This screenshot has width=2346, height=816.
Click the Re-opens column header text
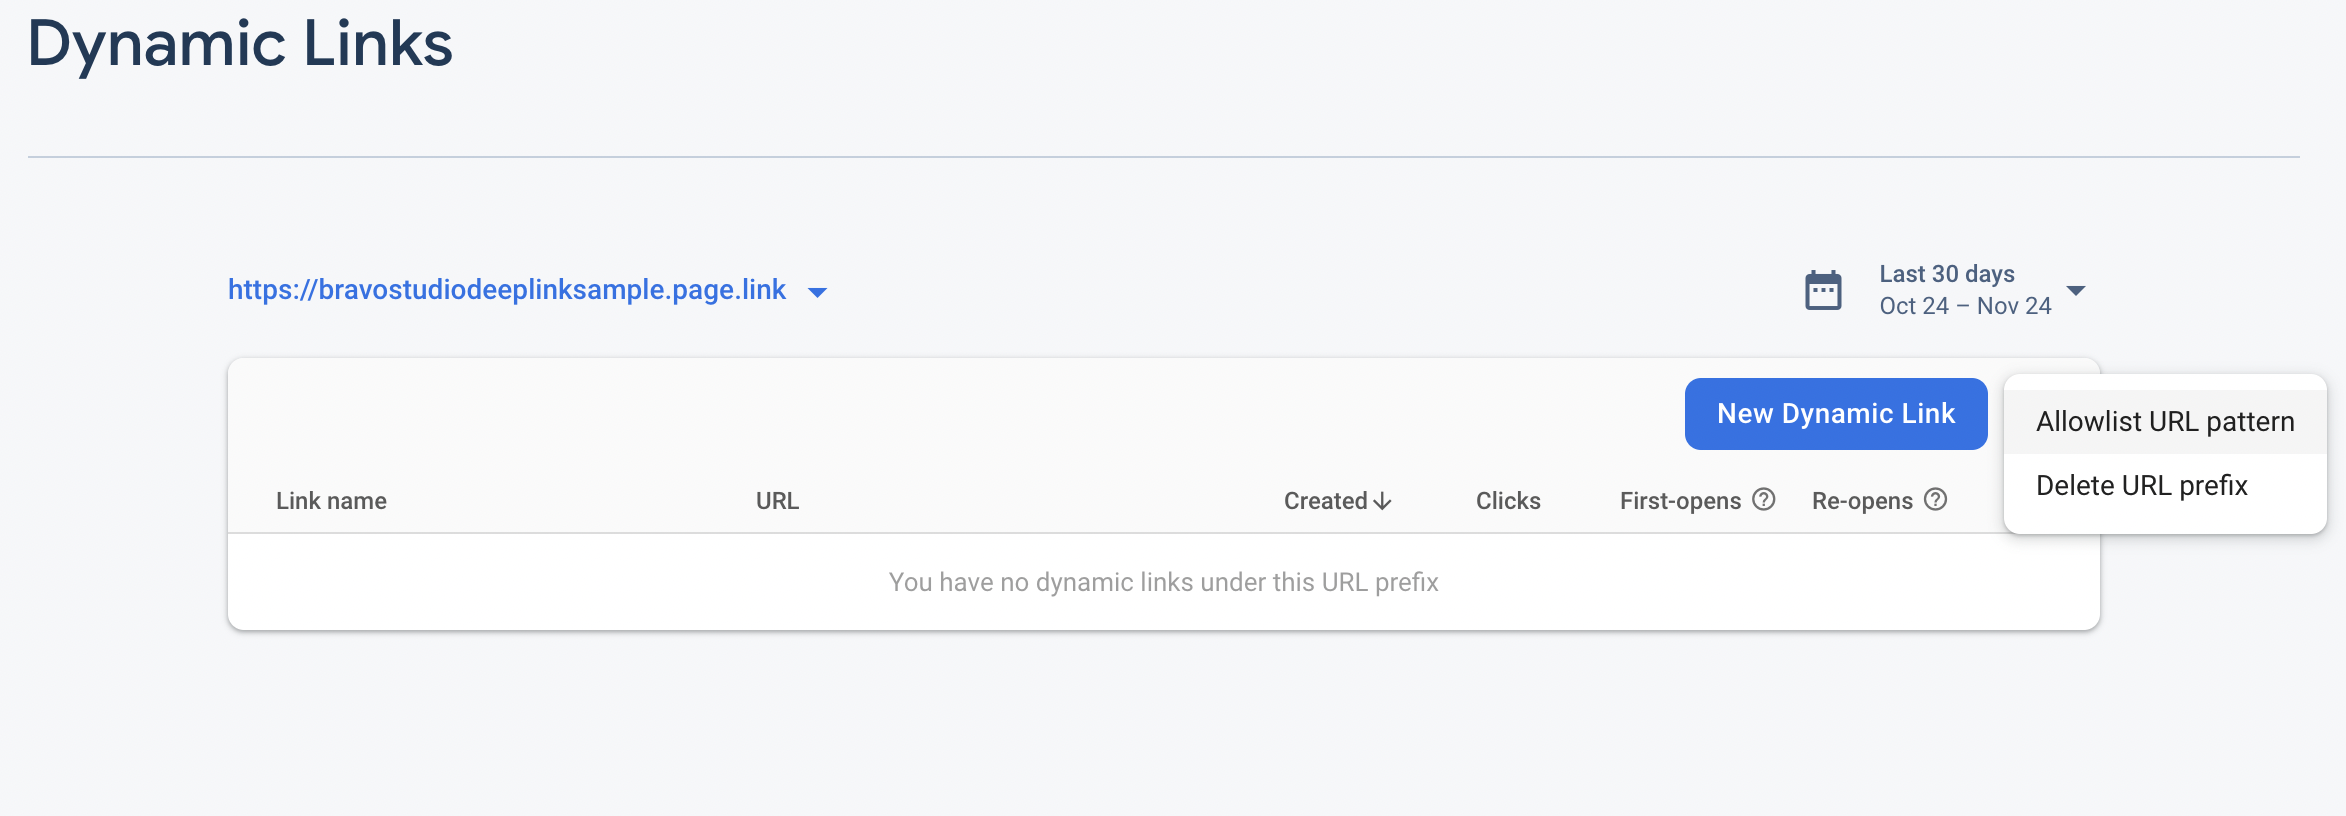1861,501
